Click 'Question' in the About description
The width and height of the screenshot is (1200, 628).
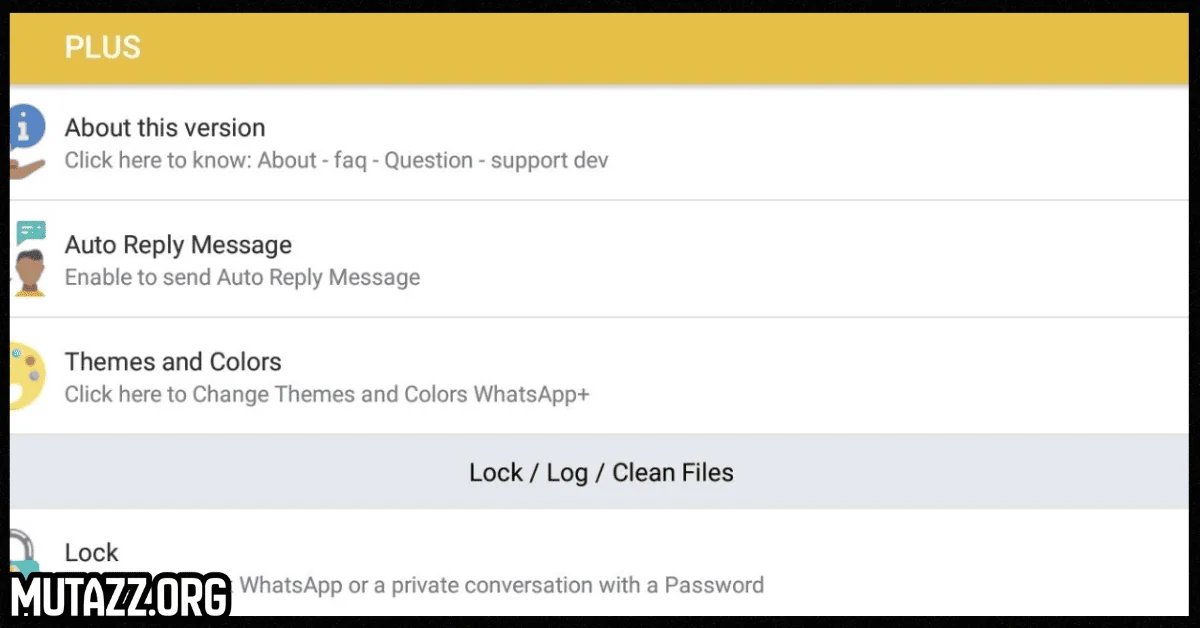pos(428,160)
